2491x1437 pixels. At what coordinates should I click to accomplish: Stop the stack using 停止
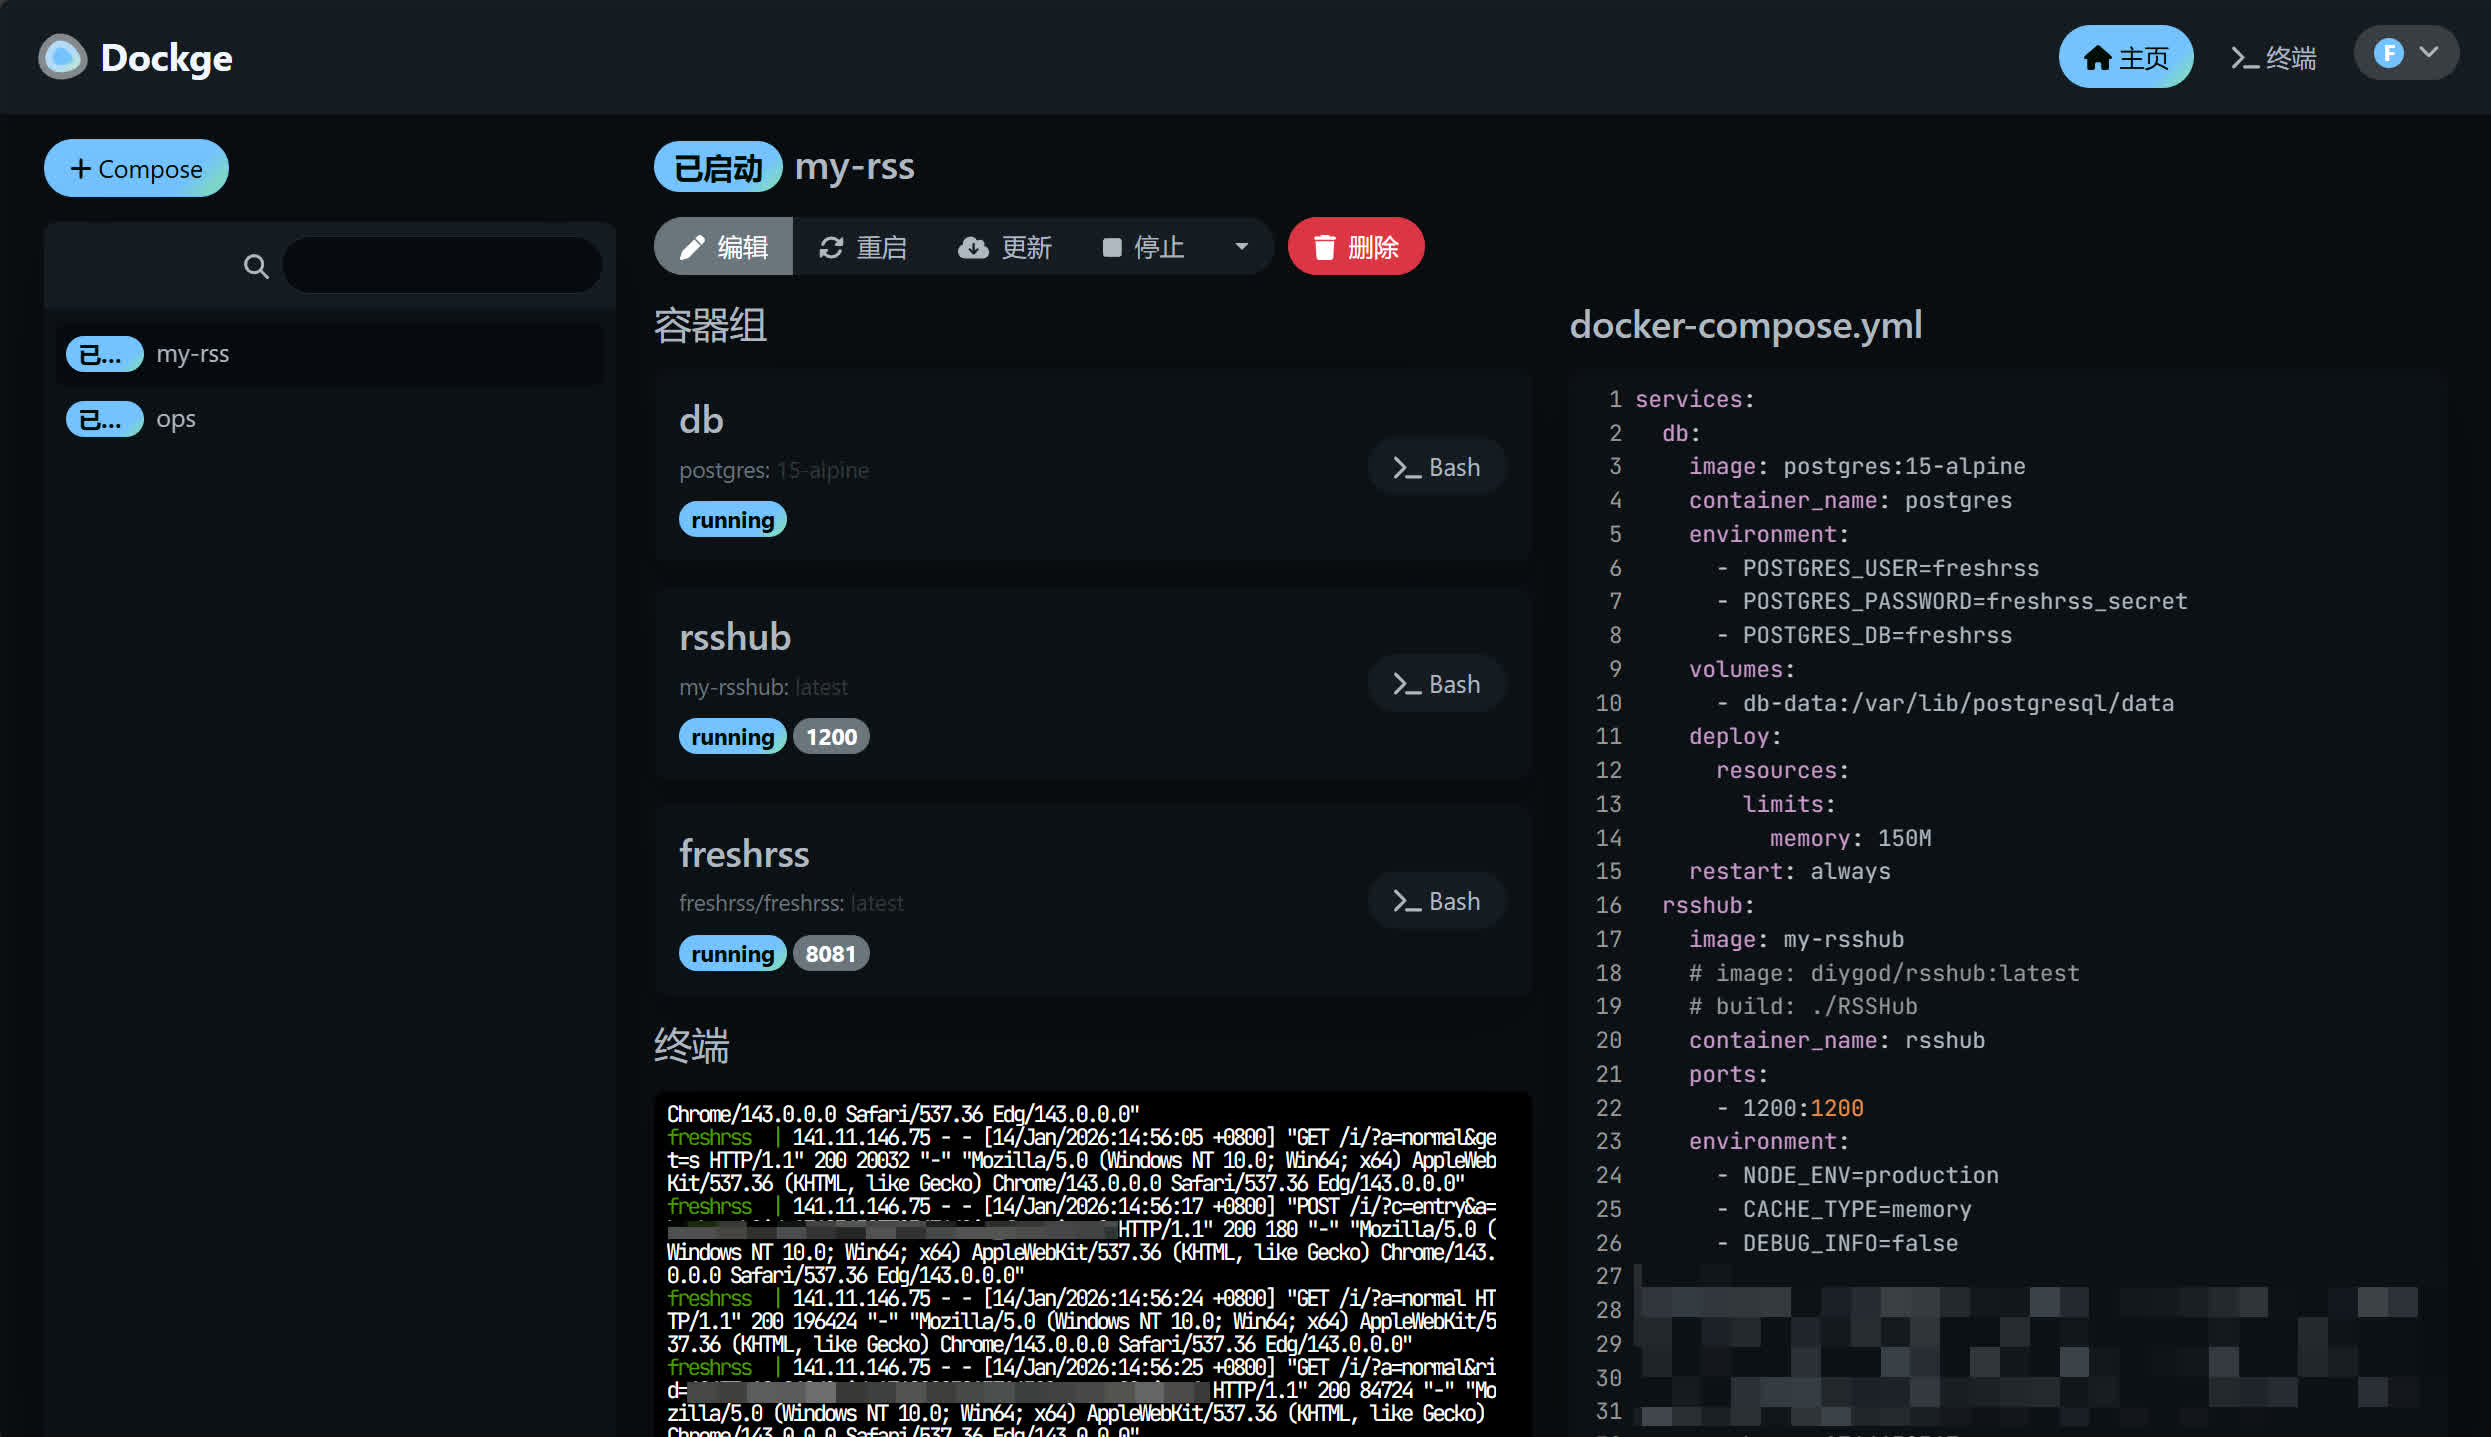point(1143,247)
